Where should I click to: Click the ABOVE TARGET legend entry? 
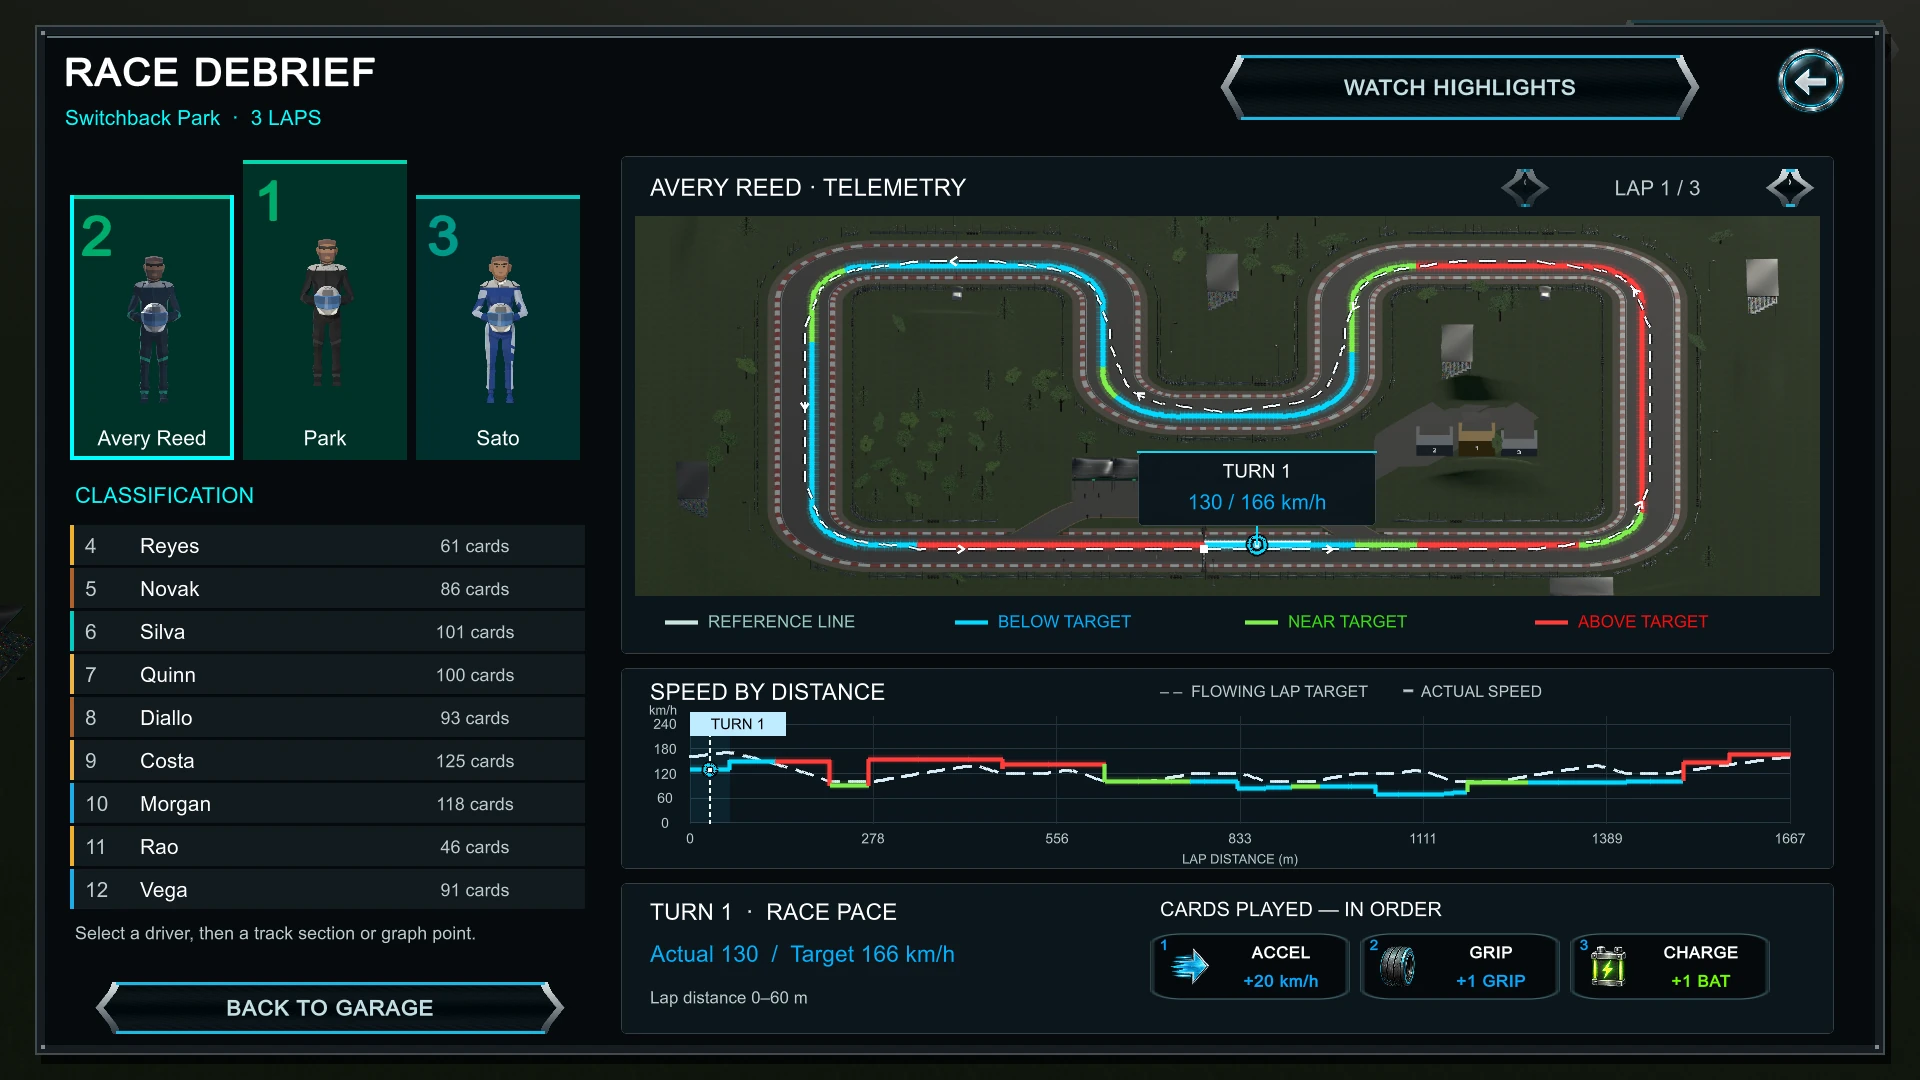tap(1622, 622)
